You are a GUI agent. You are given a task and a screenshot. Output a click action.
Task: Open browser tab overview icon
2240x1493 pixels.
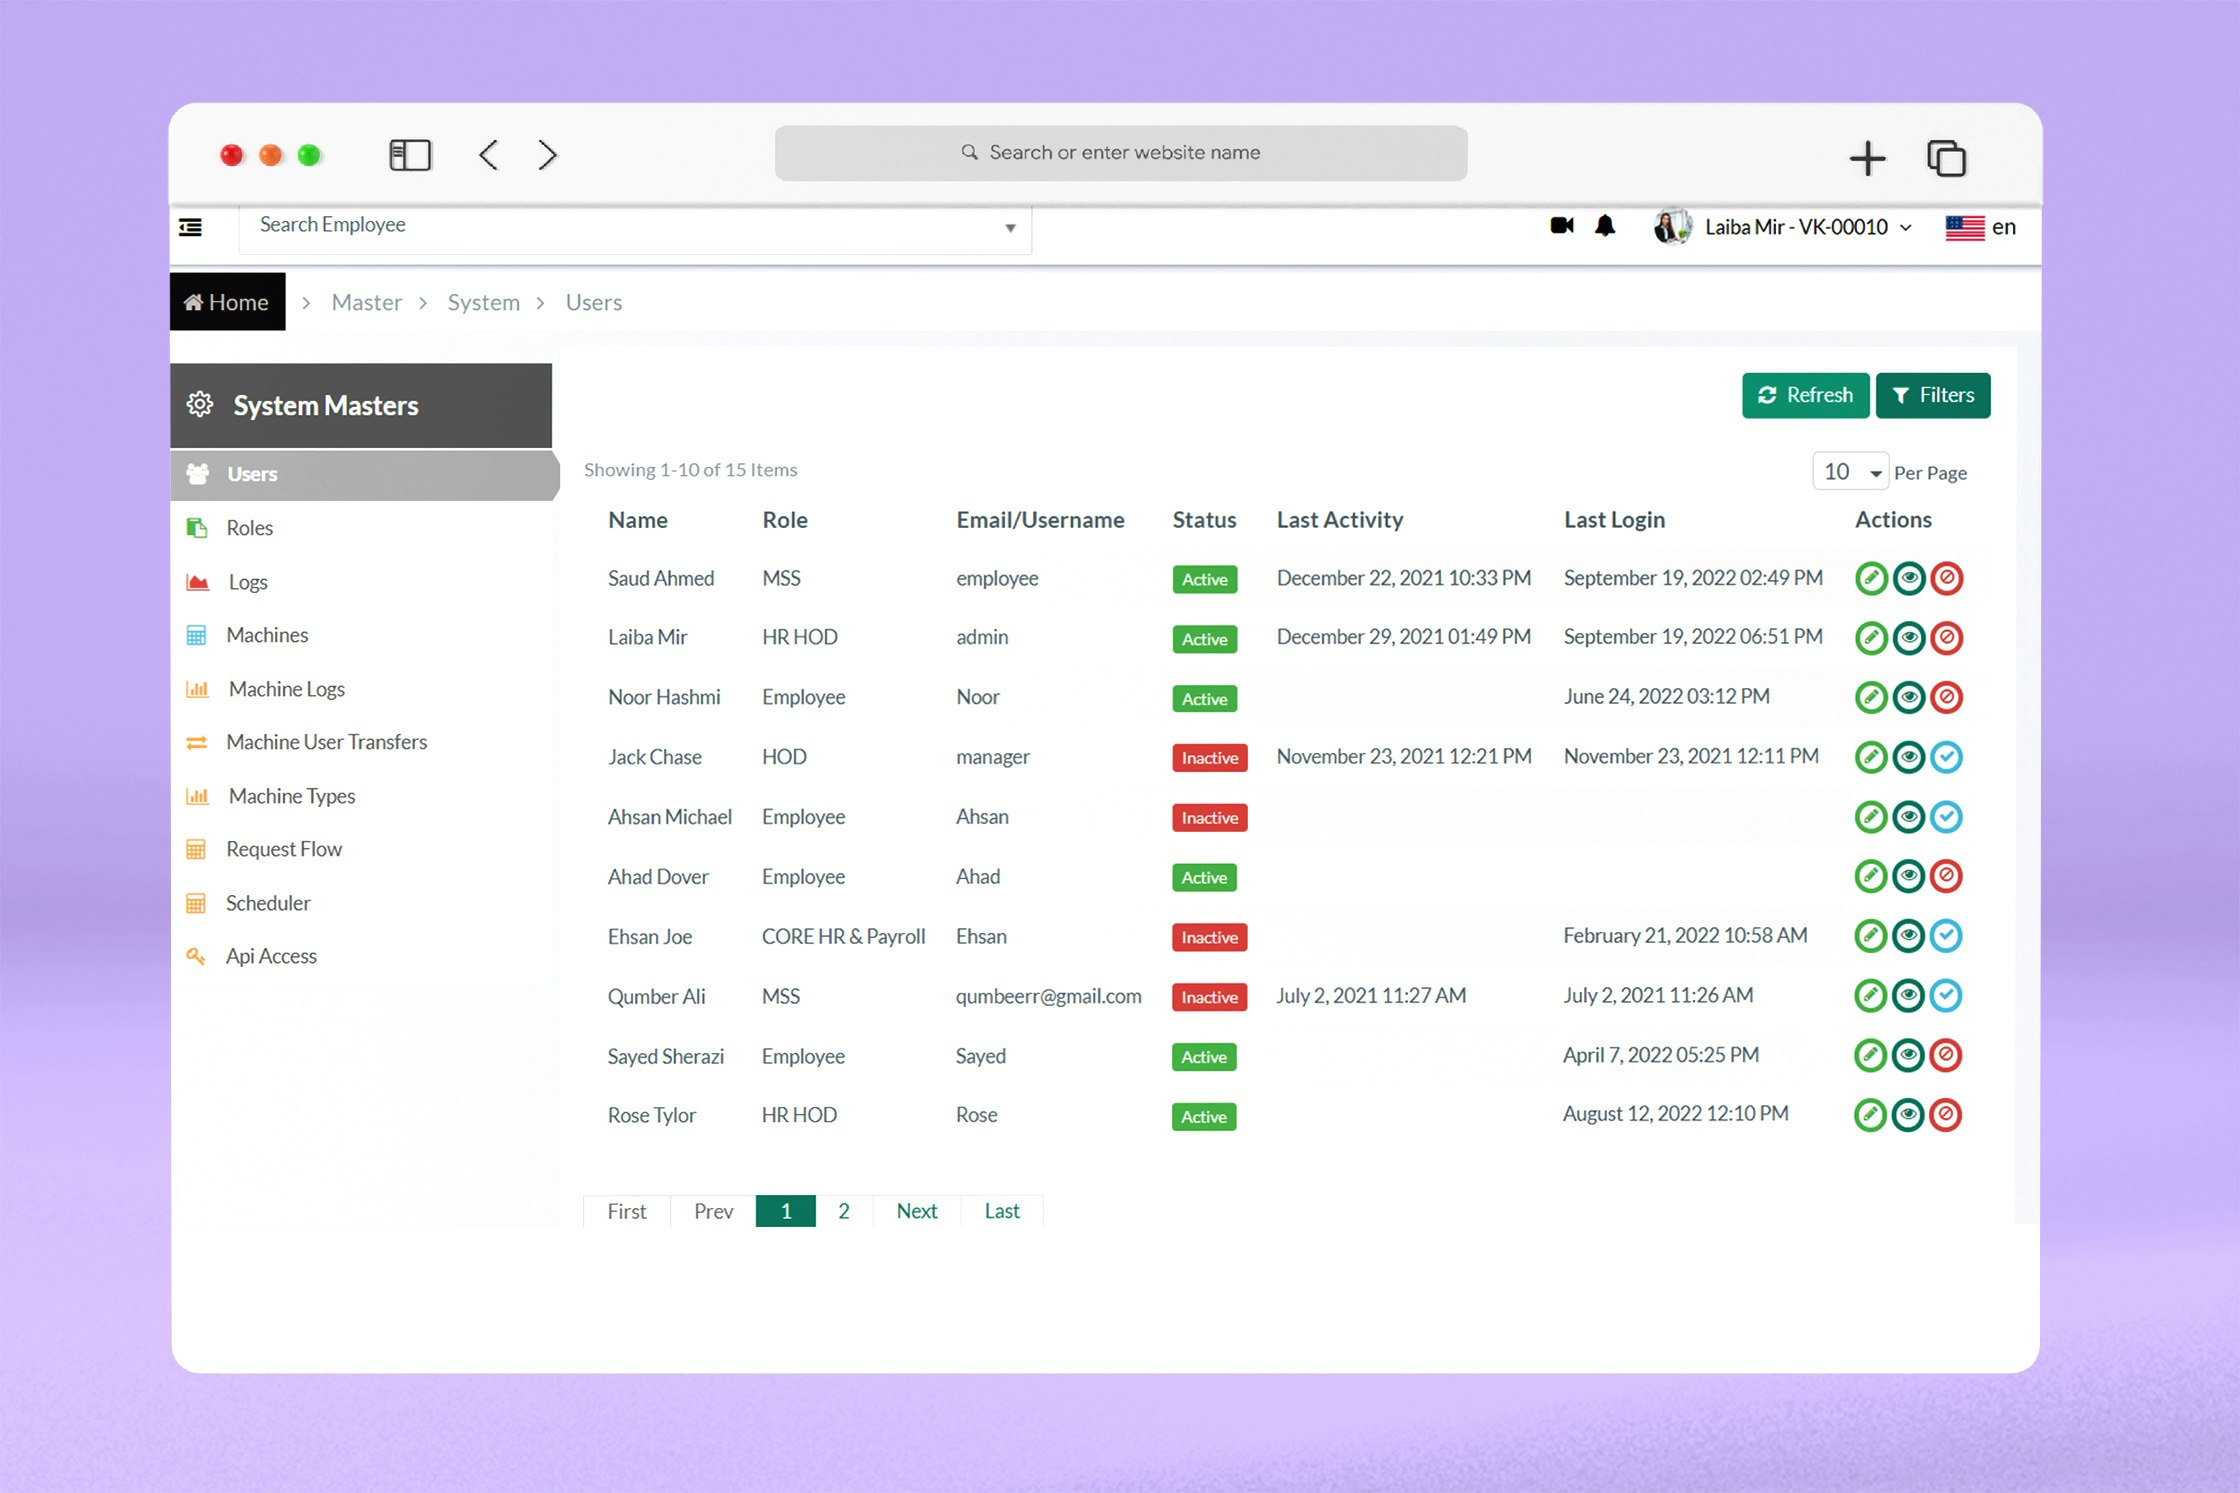1946,158
